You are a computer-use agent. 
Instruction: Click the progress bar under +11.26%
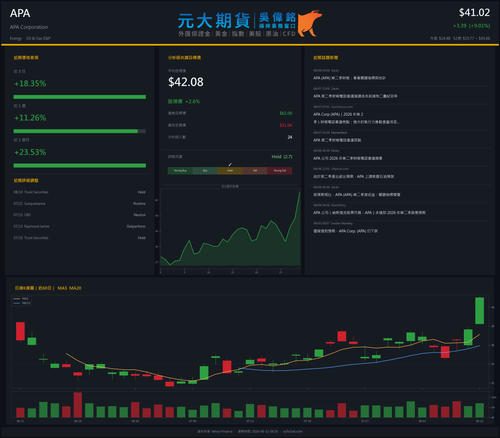point(80,131)
